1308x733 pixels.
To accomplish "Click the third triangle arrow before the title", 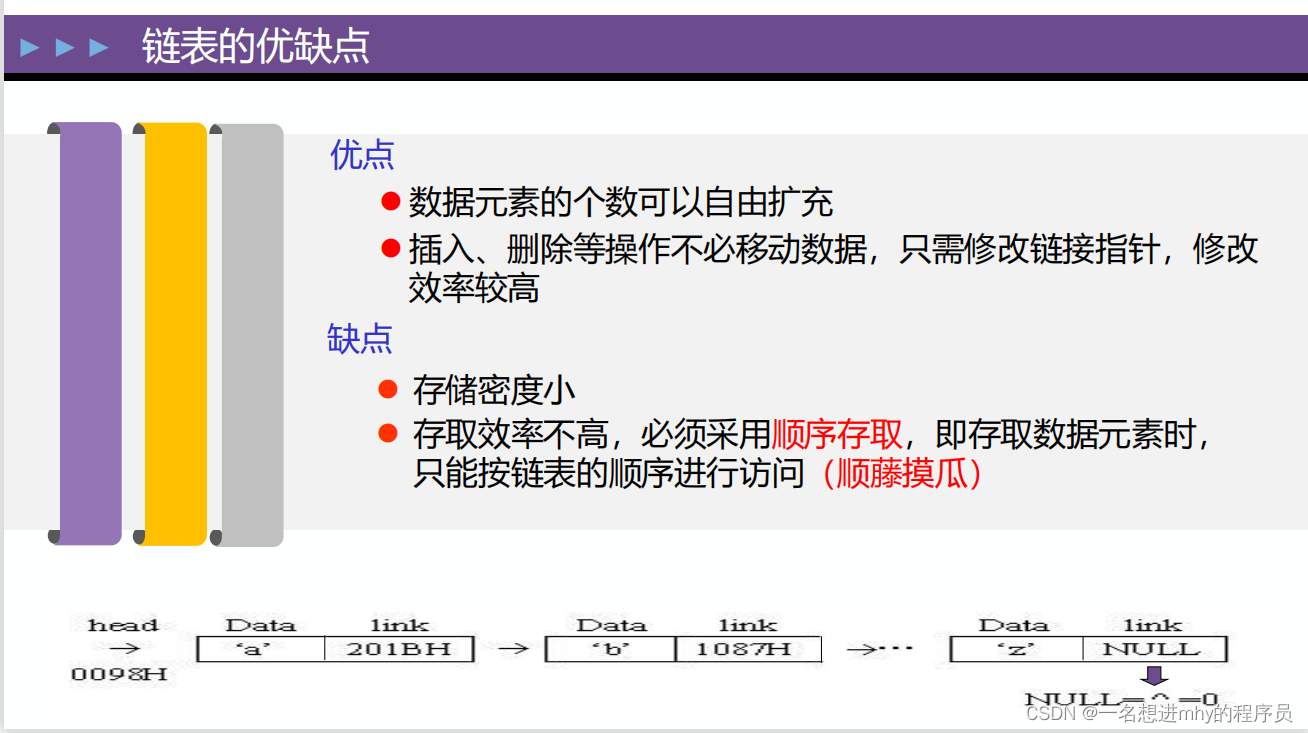I will [96, 46].
